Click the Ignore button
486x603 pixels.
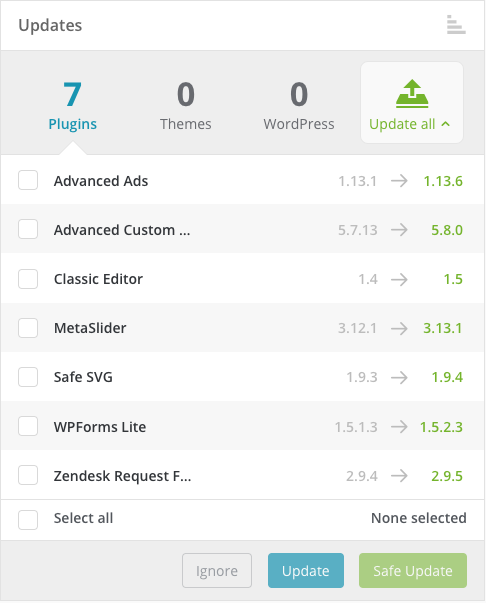pyautogui.click(x=217, y=570)
